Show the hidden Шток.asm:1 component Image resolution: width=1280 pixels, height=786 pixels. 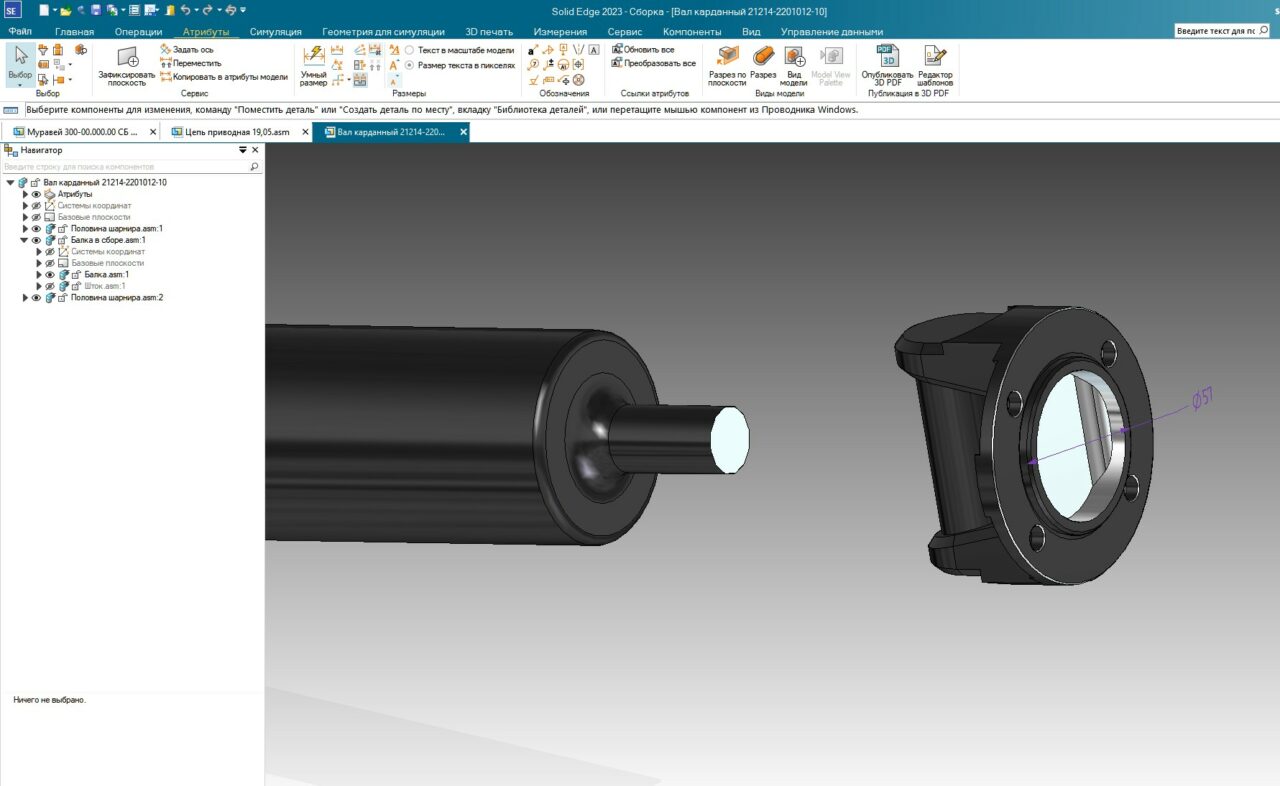tap(50, 286)
